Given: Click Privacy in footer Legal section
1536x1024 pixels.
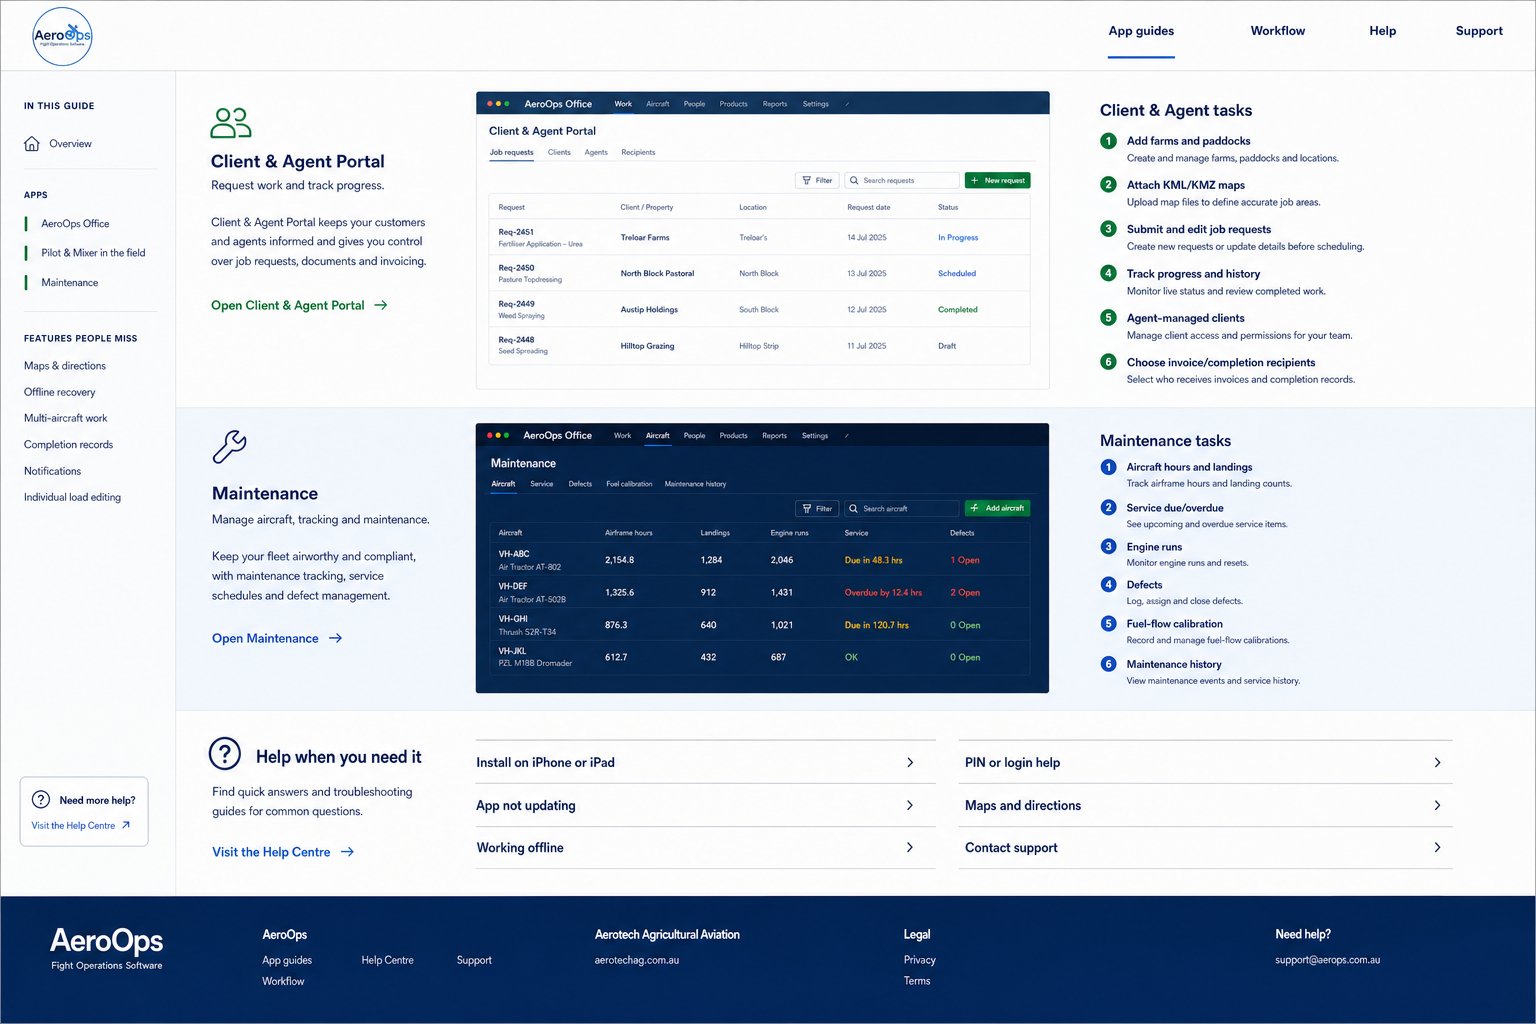Looking at the screenshot, I should point(920,960).
